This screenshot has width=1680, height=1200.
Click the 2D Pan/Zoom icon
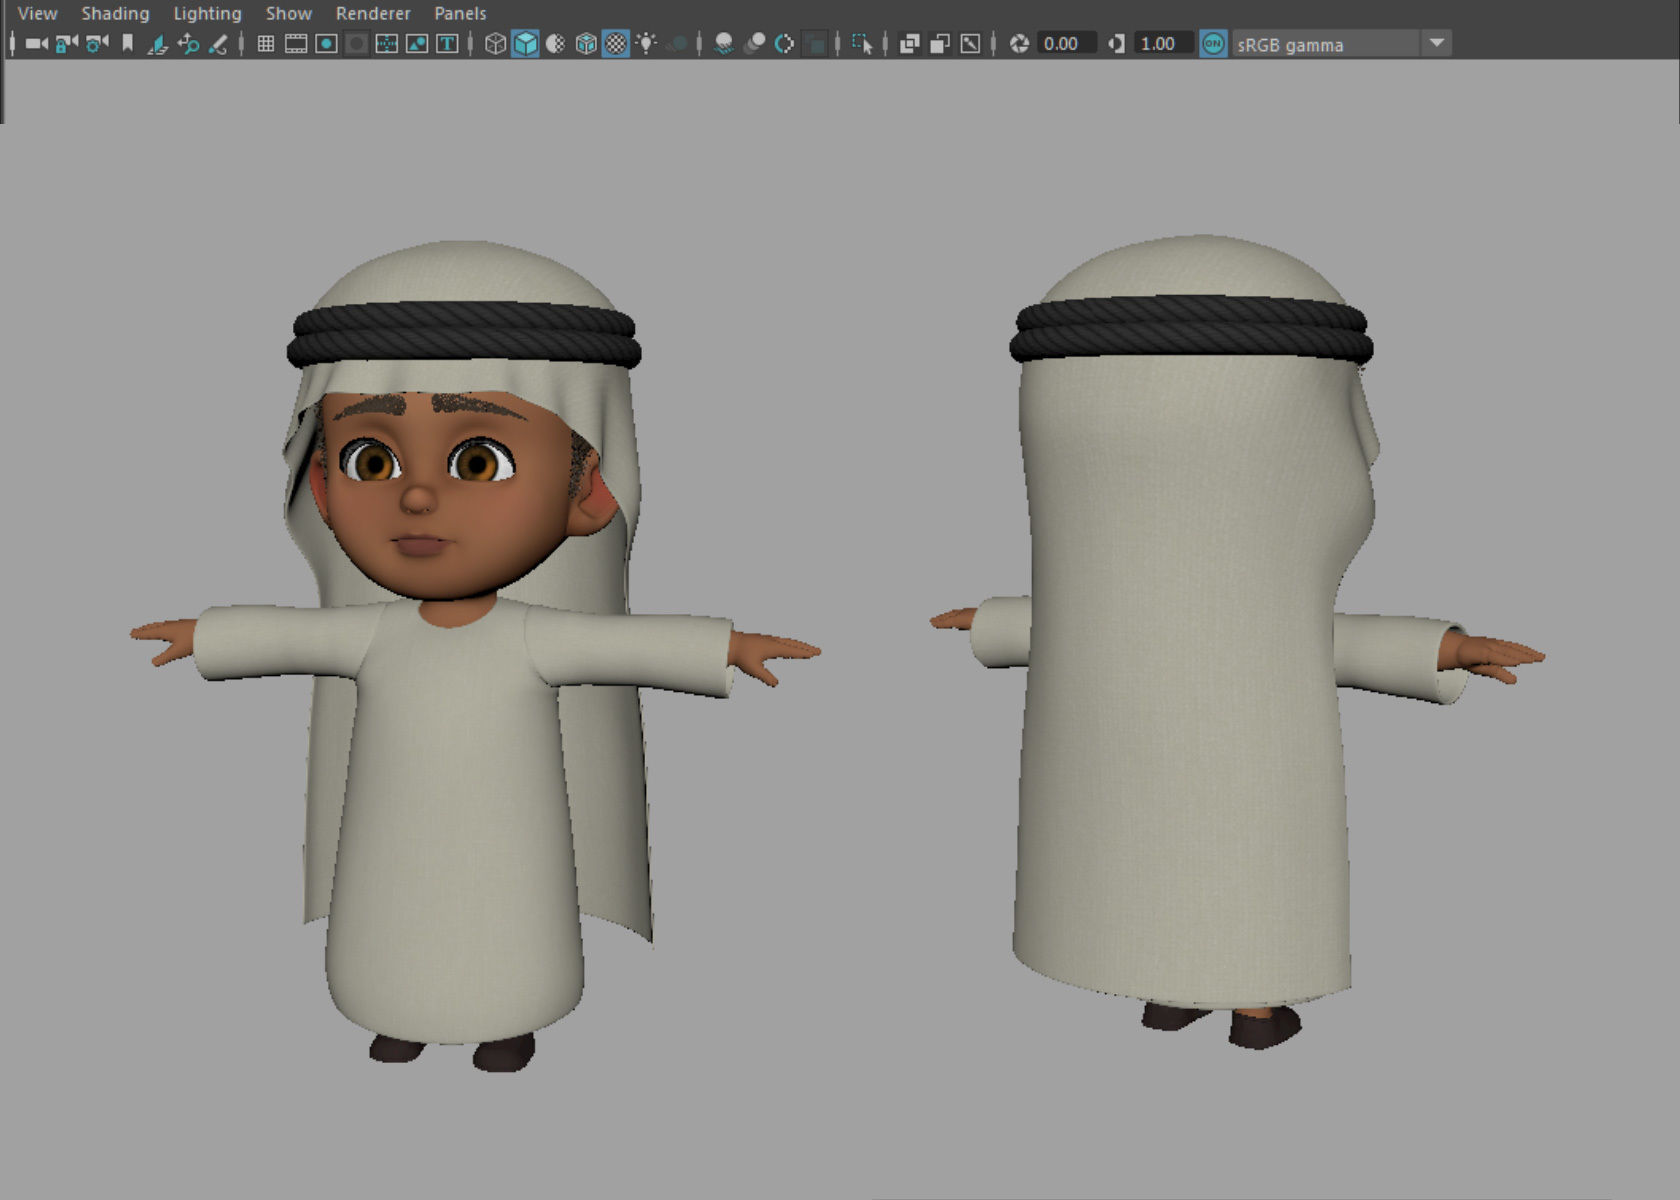[188, 43]
